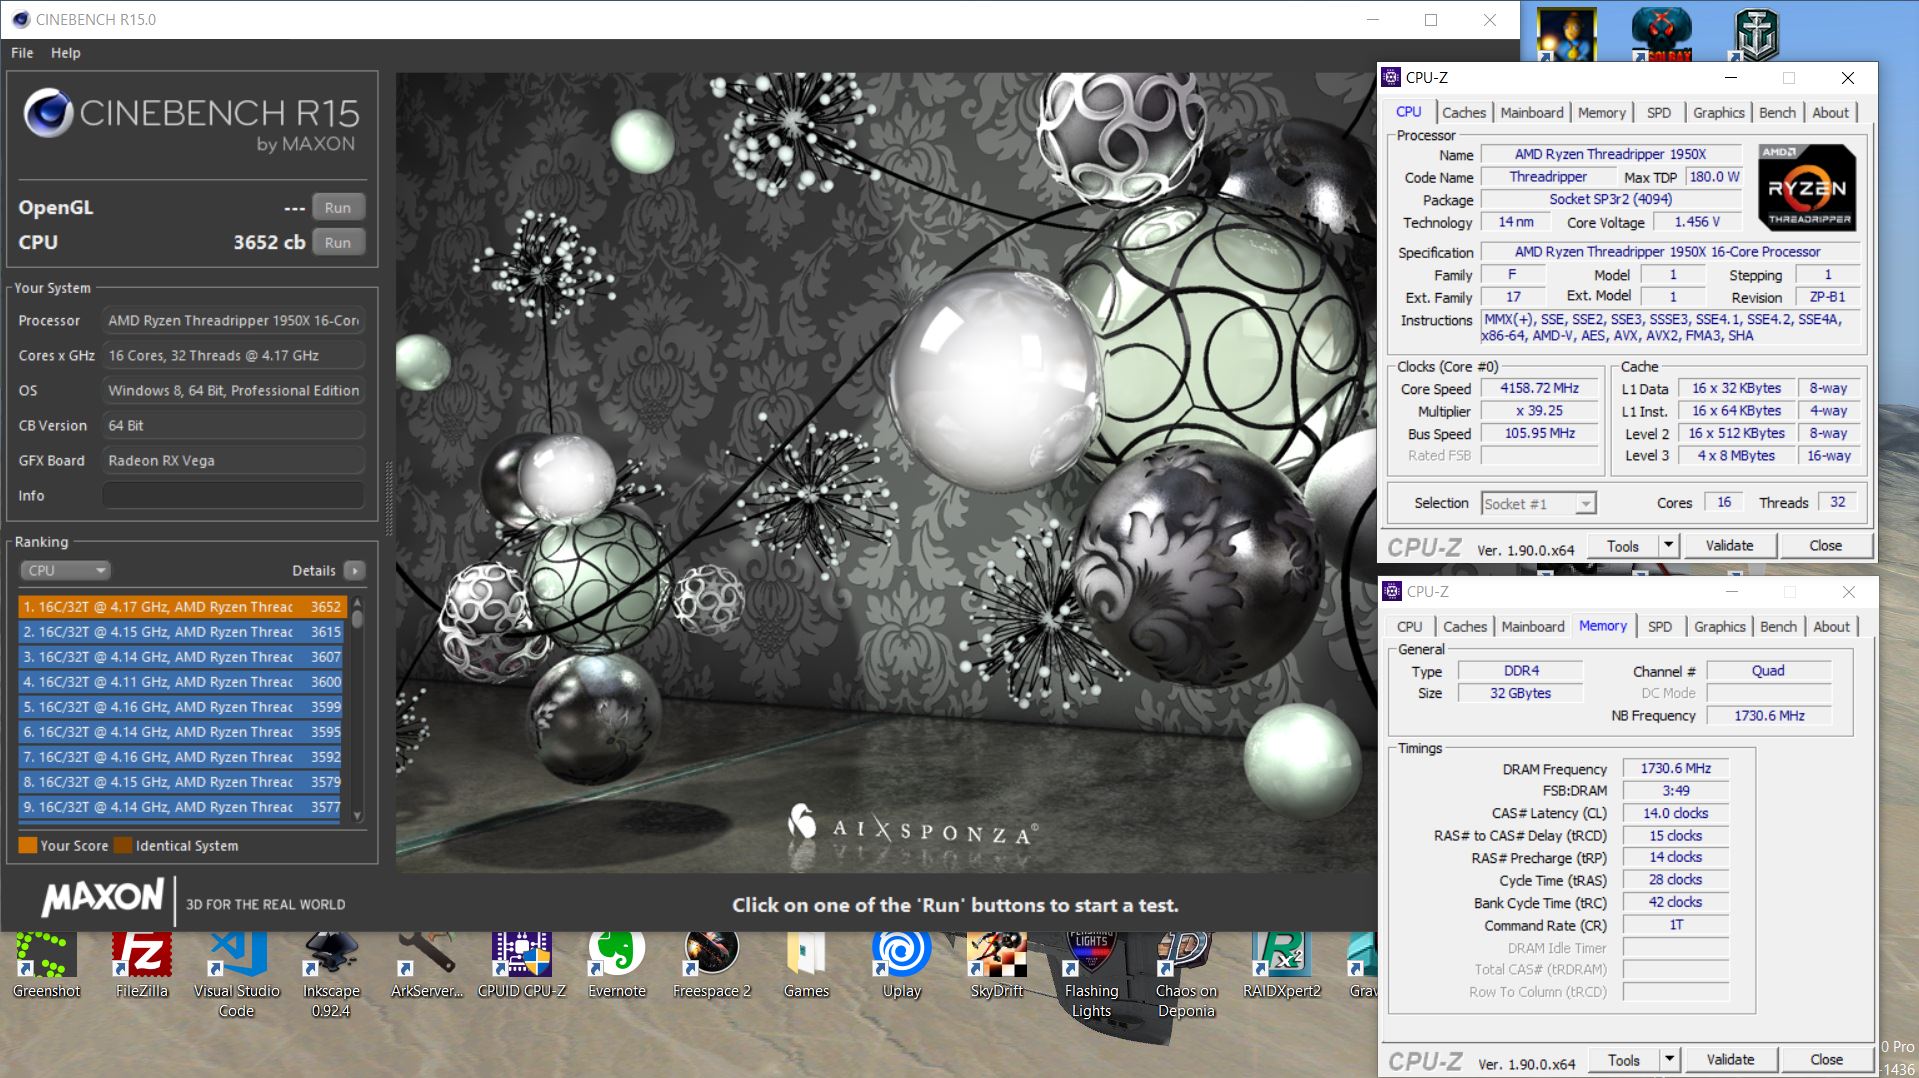Open Bench tab in upper CPU-Z window
Viewport: 1919px width, 1078px height.
point(1777,113)
